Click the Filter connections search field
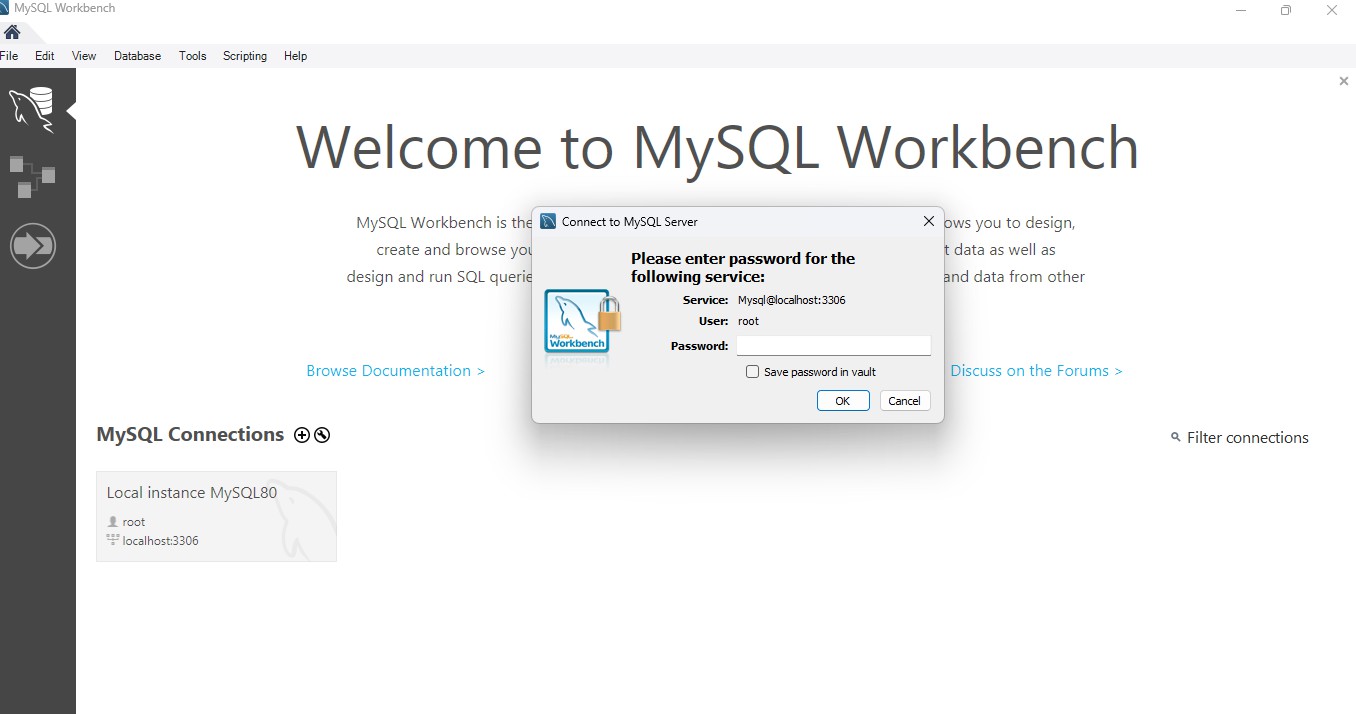 [1247, 438]
